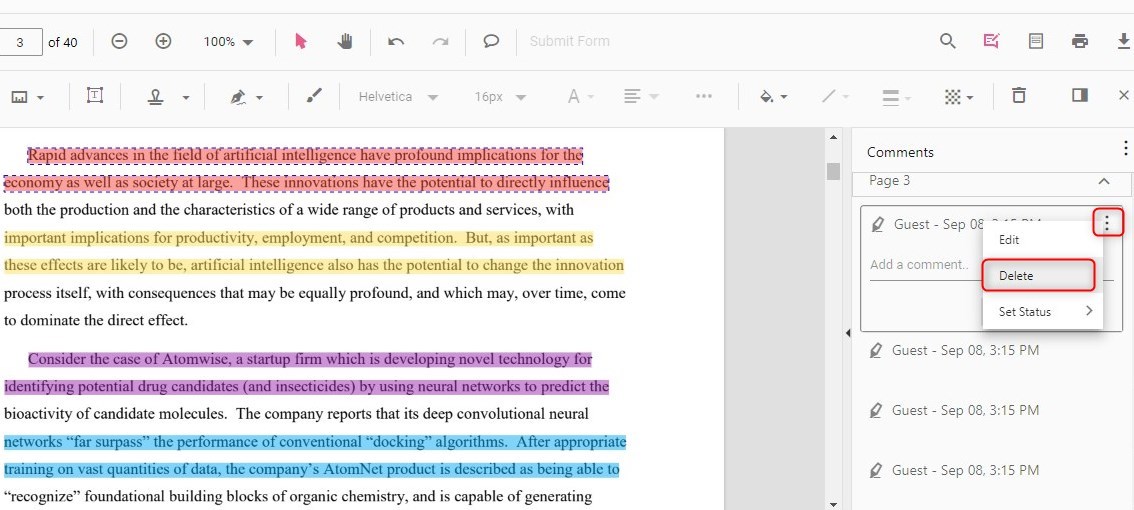Toggle the right side panel view
Image resolution: width=1134 pixels, height=510 pixels.
pyautogui.click(x=1080, y=96)
